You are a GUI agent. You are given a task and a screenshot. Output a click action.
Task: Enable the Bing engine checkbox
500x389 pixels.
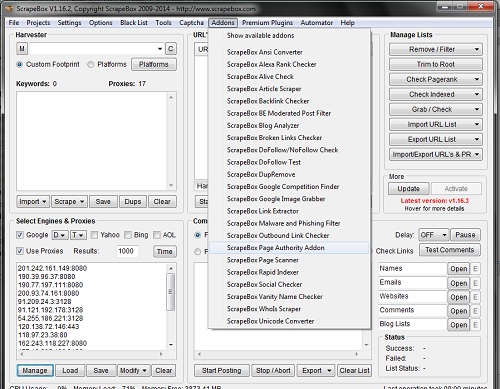[128, 235]
